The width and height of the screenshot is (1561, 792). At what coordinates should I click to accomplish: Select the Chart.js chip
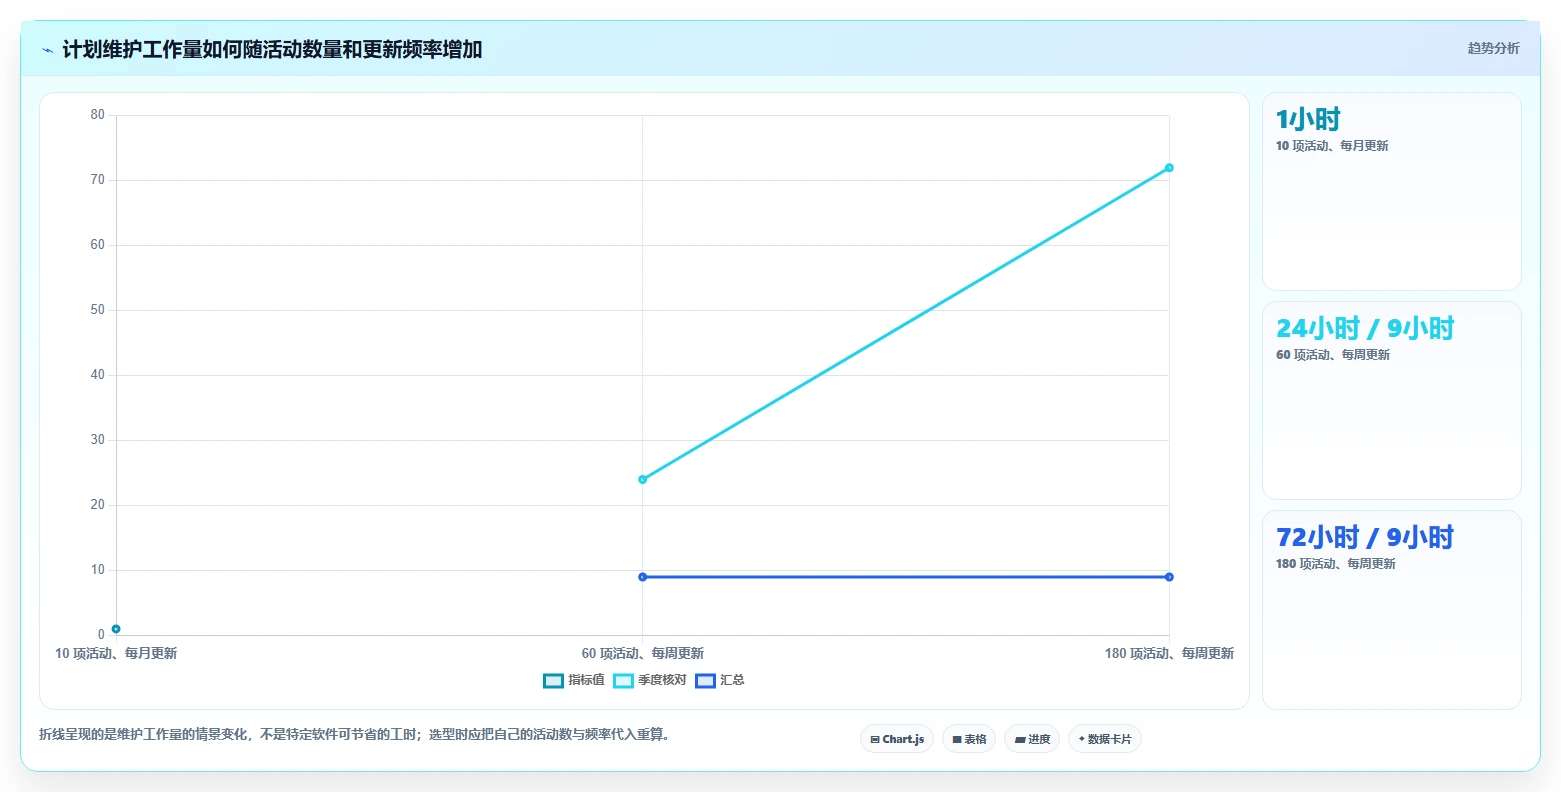coord(897,739)
